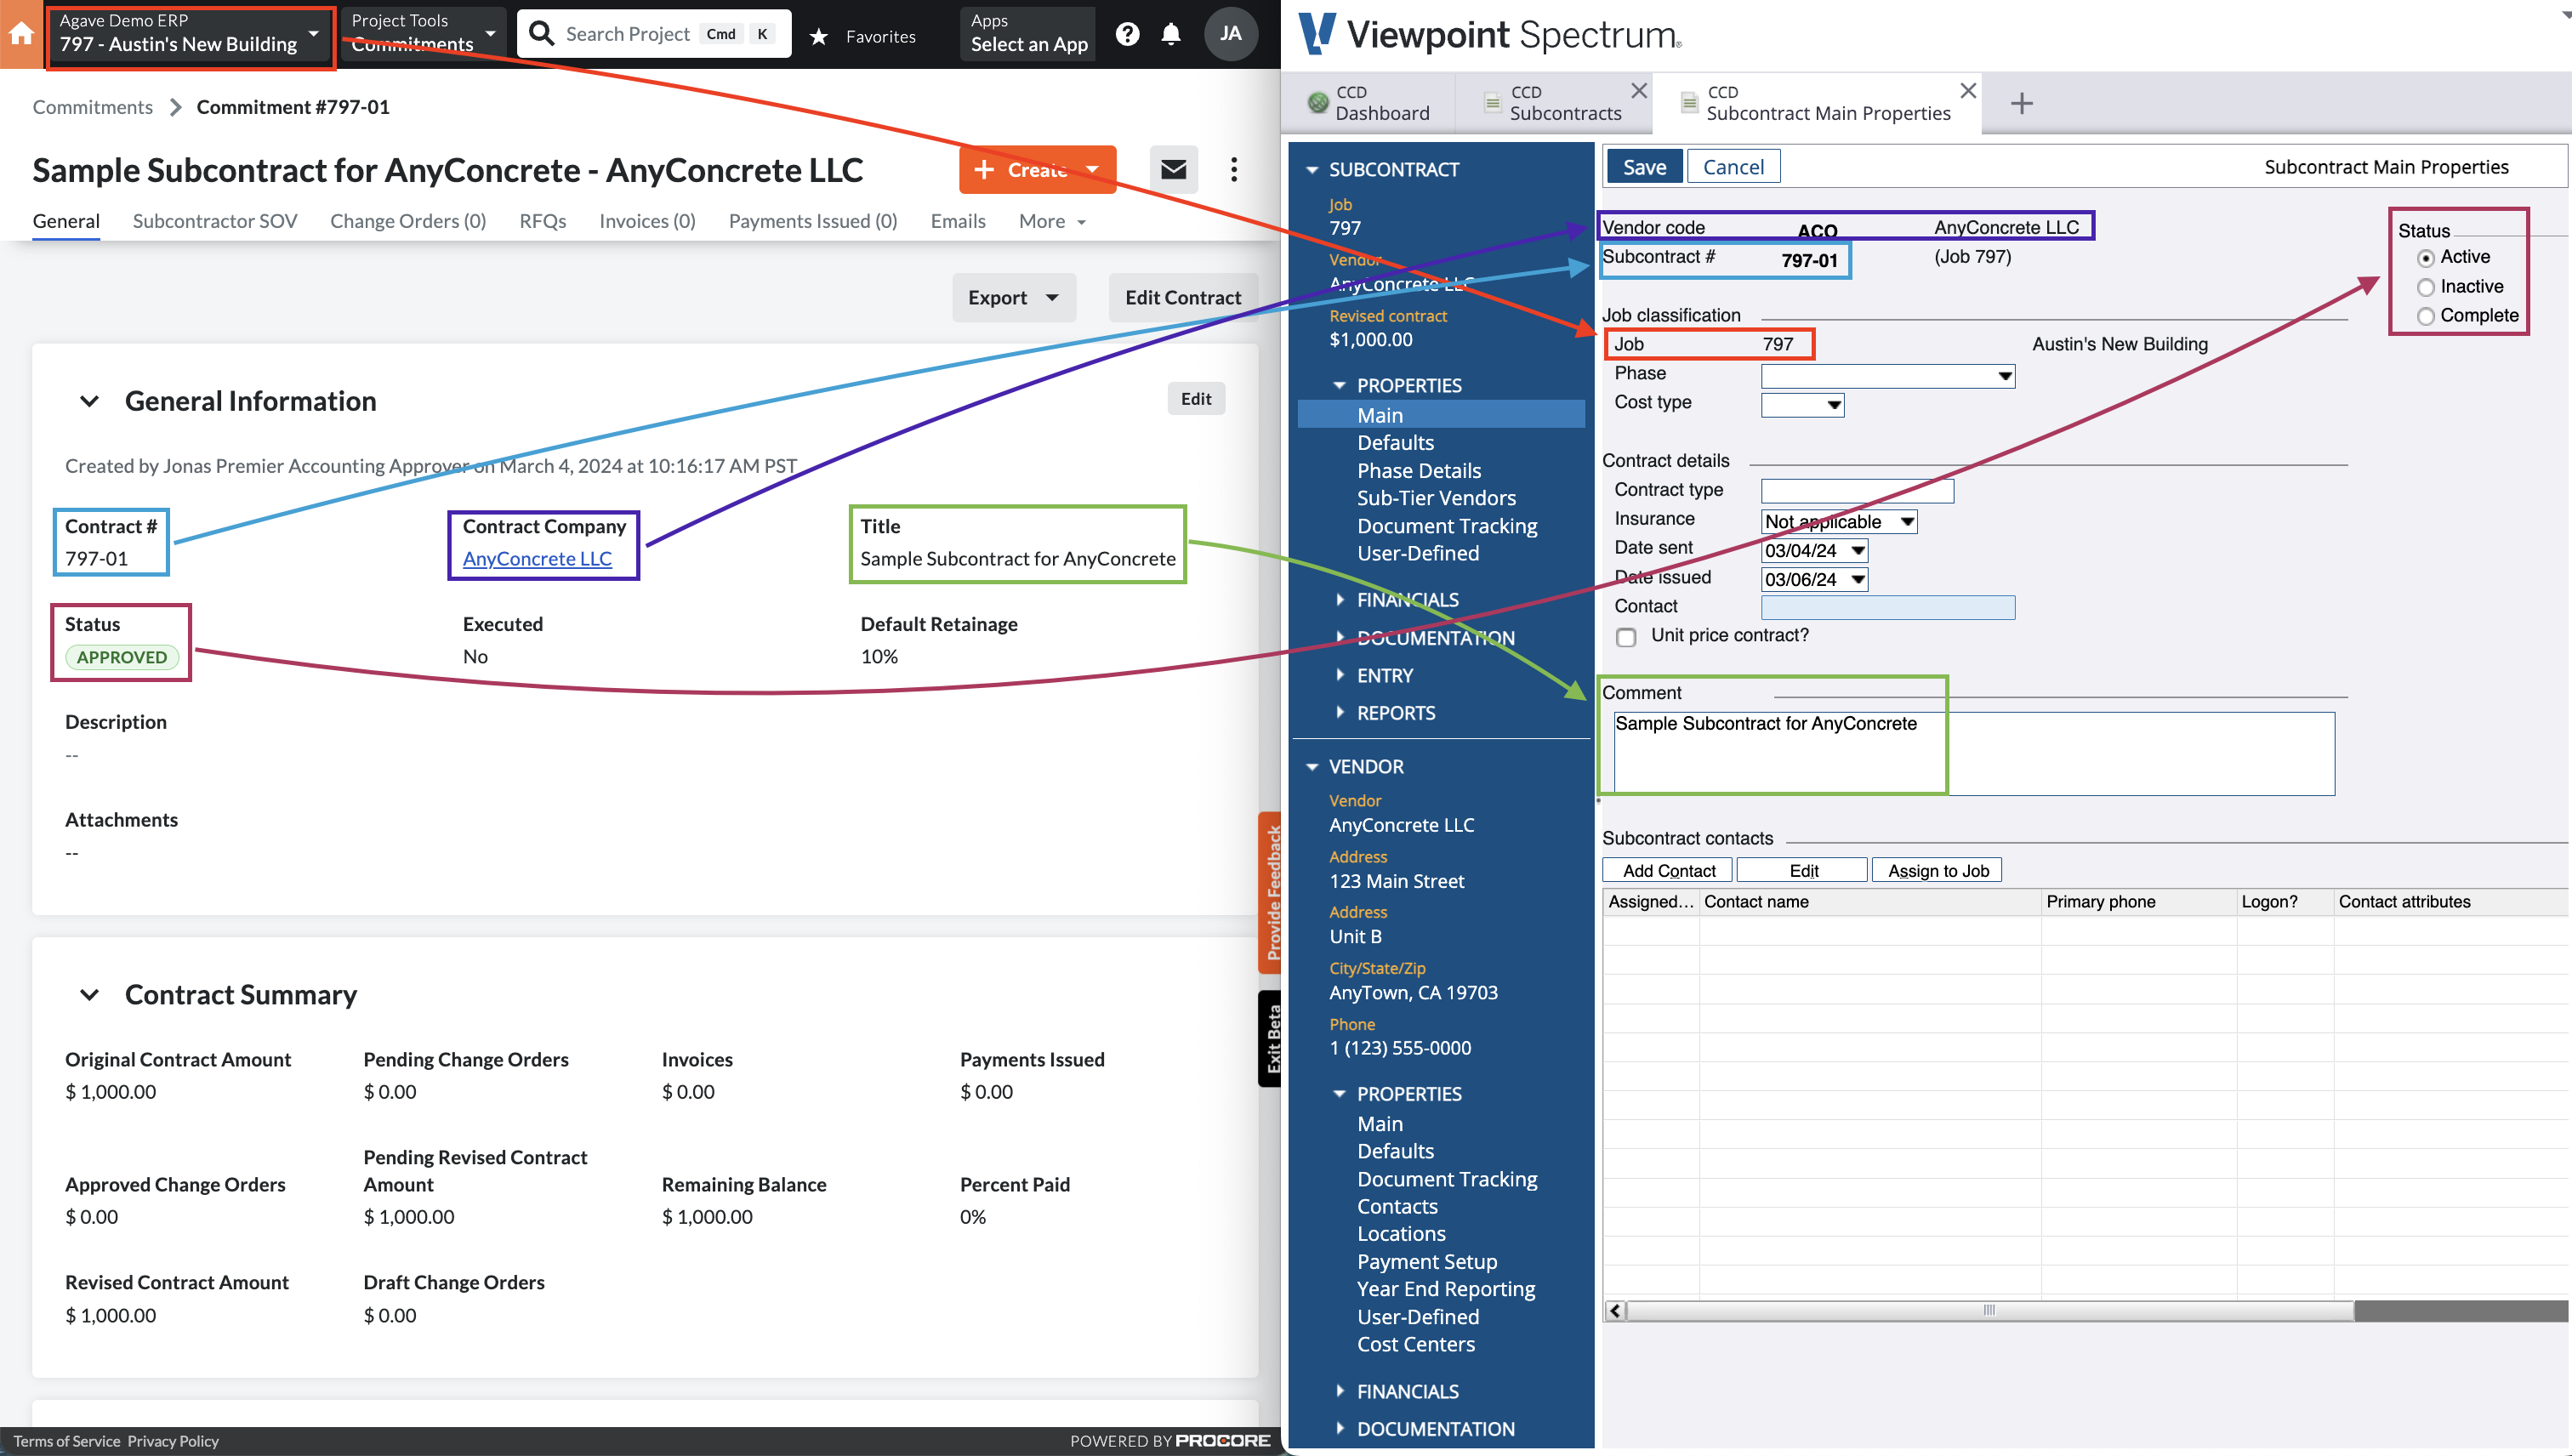2572x1456 pixels.
Task: Open the More tab dropdown
Action: [1051, 221]
